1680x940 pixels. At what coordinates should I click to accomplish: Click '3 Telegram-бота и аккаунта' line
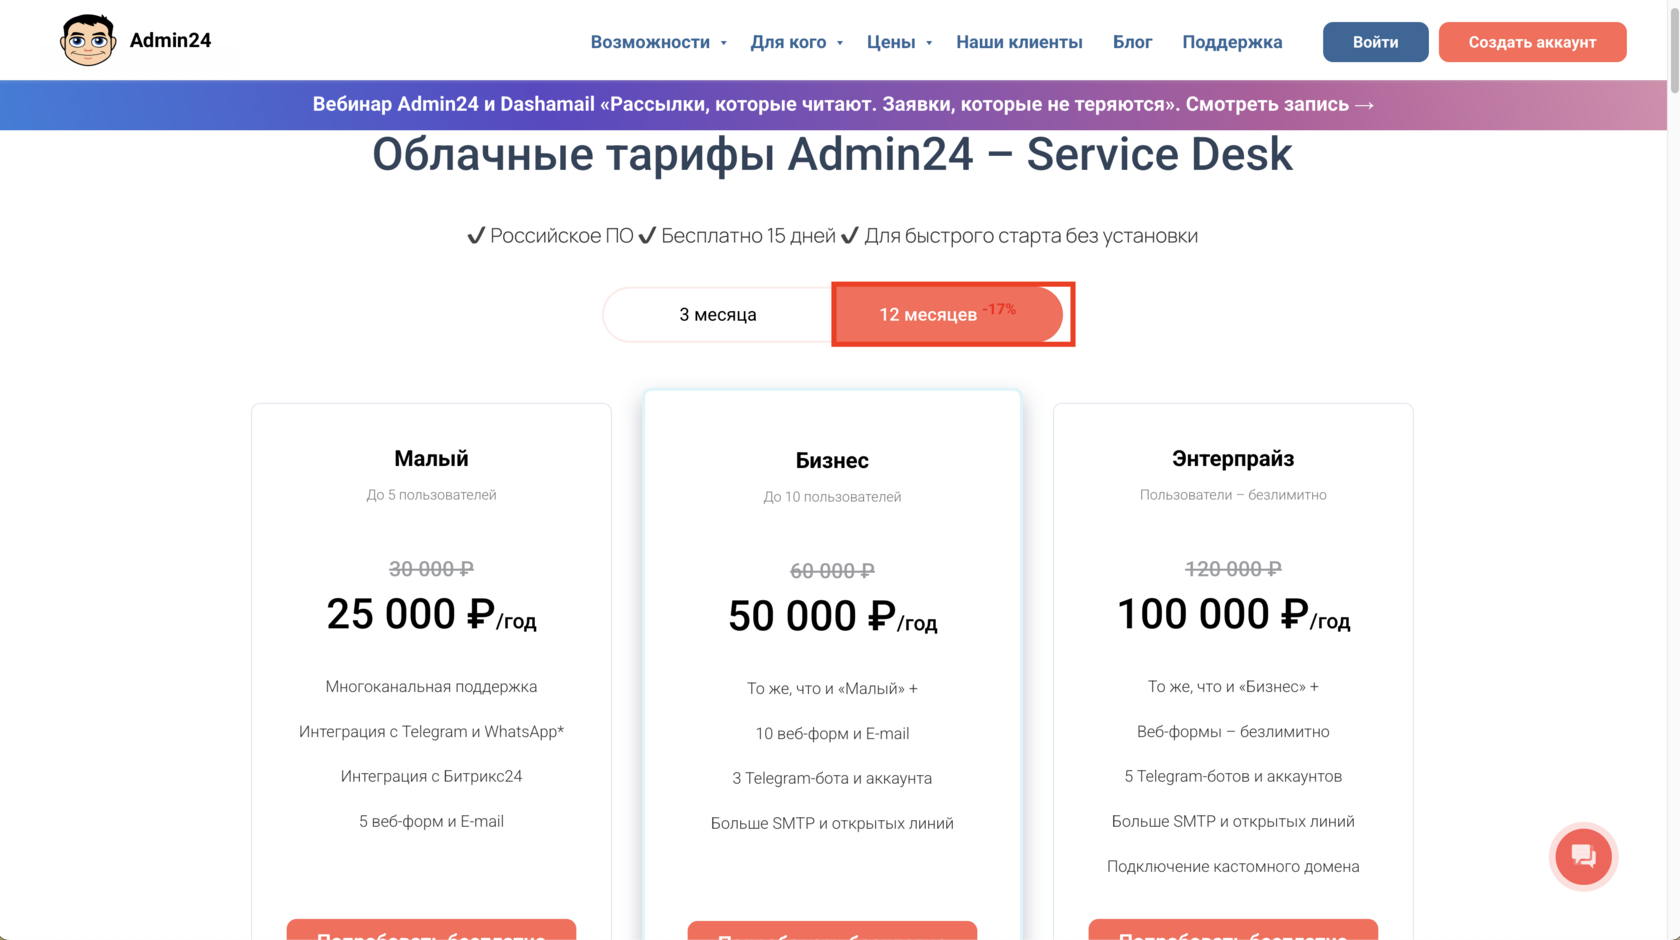click(x=832, y=778)
